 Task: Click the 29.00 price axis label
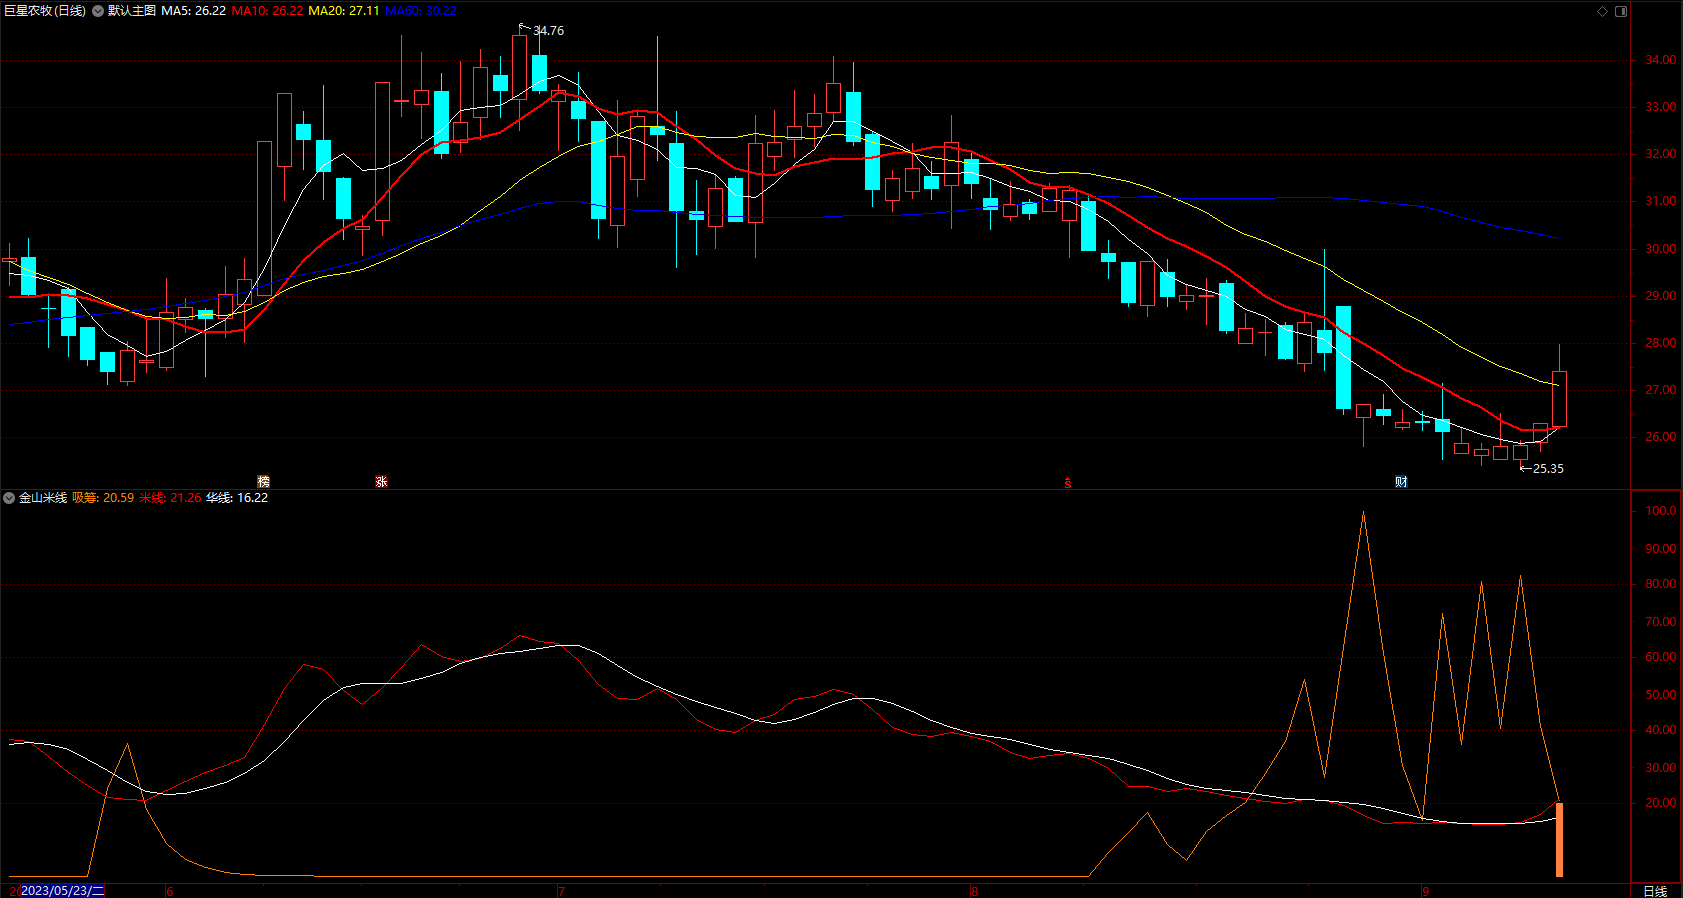tap(1661, 296)
